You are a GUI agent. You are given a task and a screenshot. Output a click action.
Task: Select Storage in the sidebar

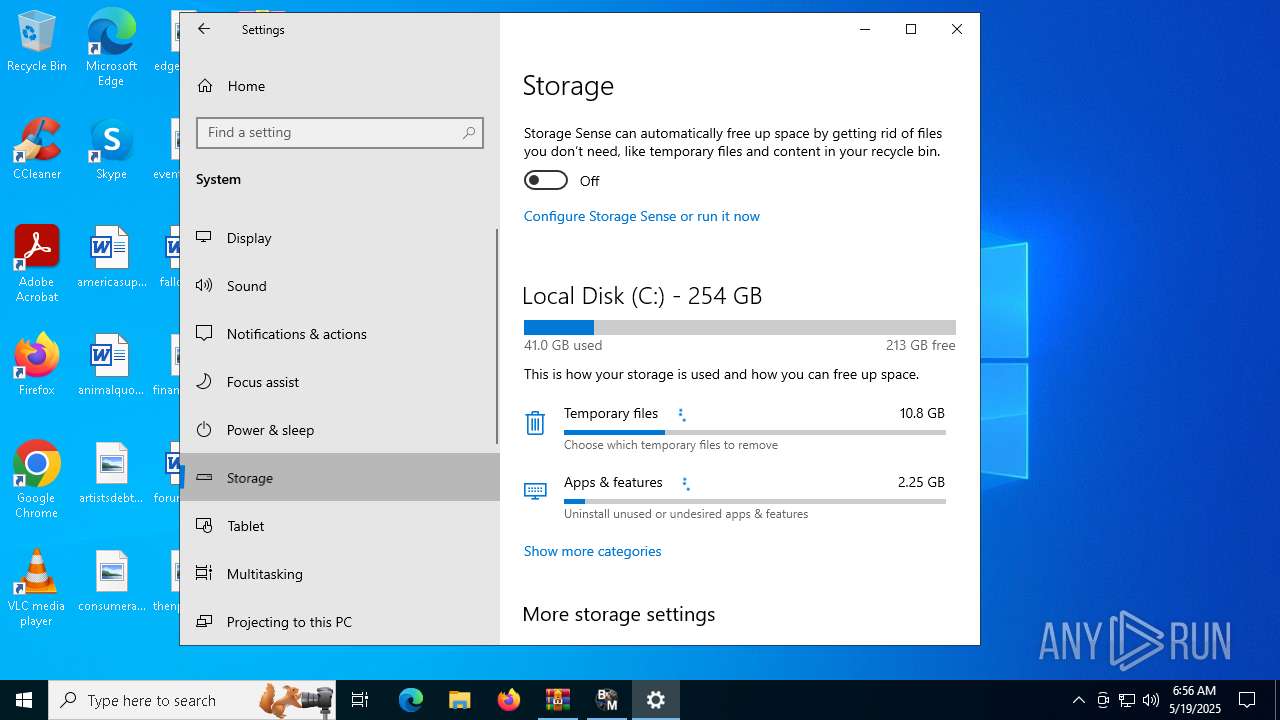pos(340,478)
